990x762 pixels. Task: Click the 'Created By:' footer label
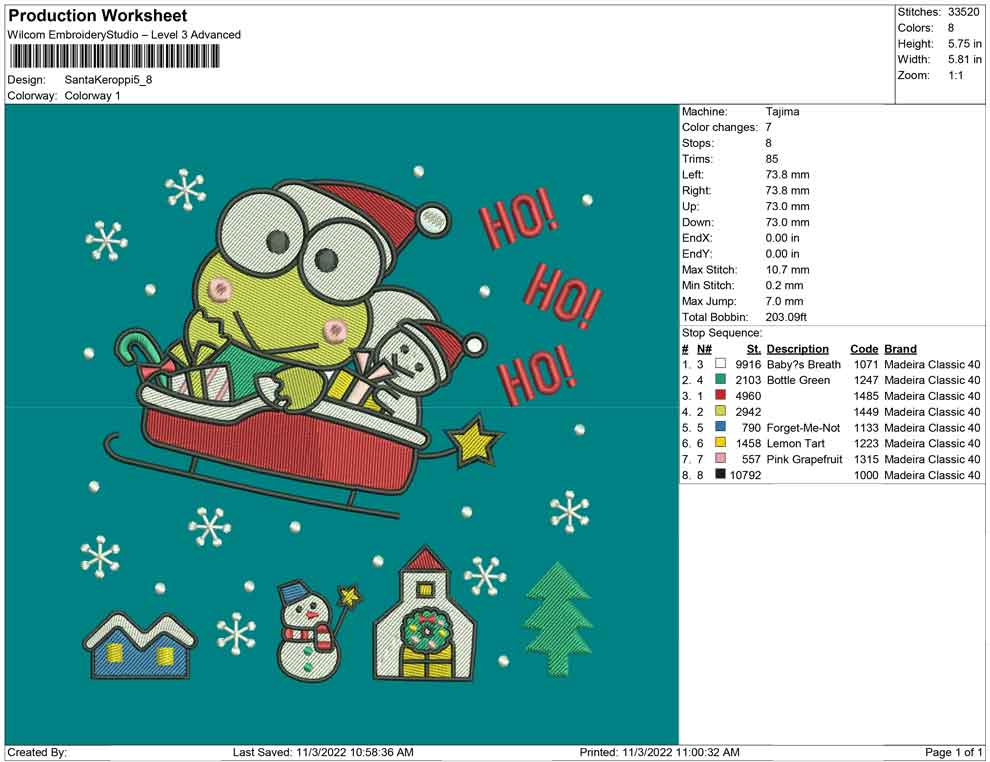coord(37,753)
